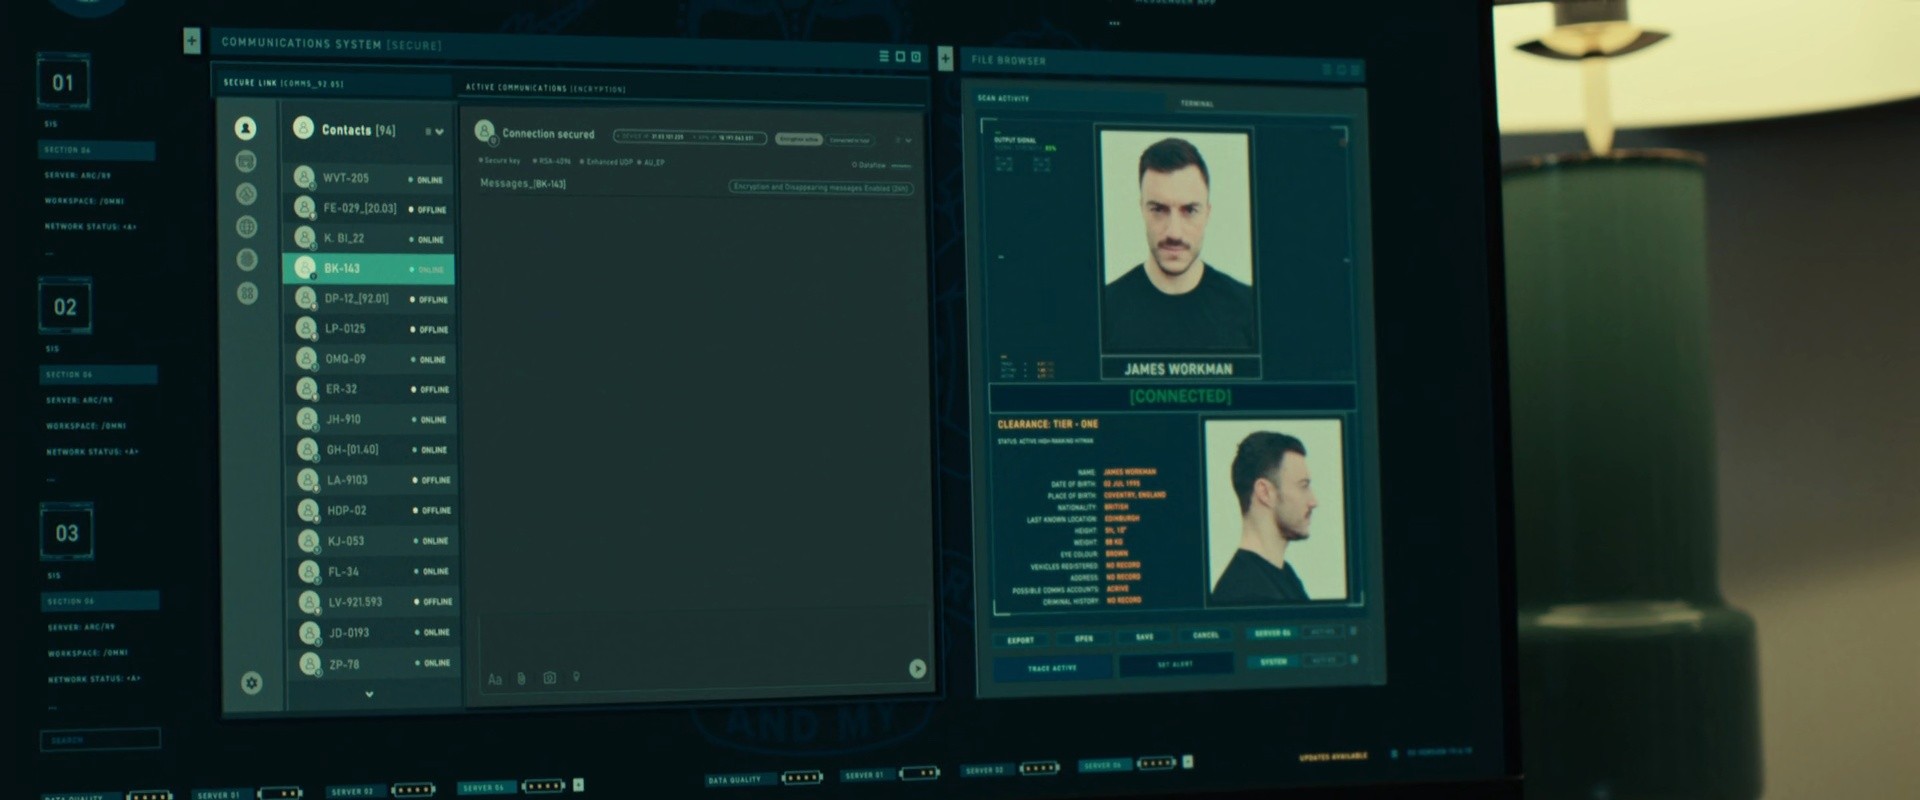Select contact BK-143 in the list

[369, 268]
